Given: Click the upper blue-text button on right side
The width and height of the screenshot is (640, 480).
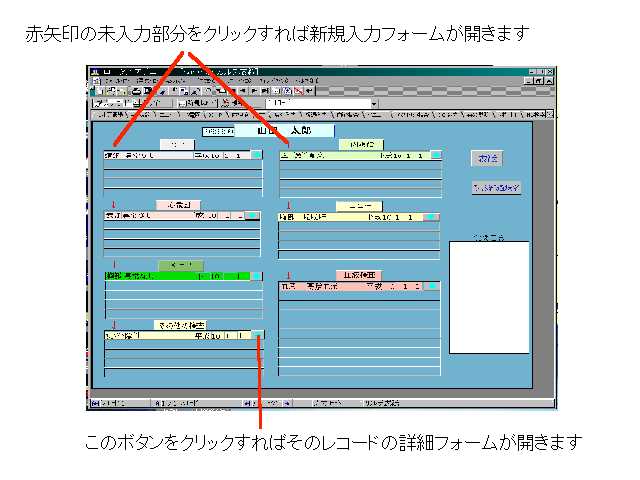Looking at the screenshot, I should pos(487,158).
